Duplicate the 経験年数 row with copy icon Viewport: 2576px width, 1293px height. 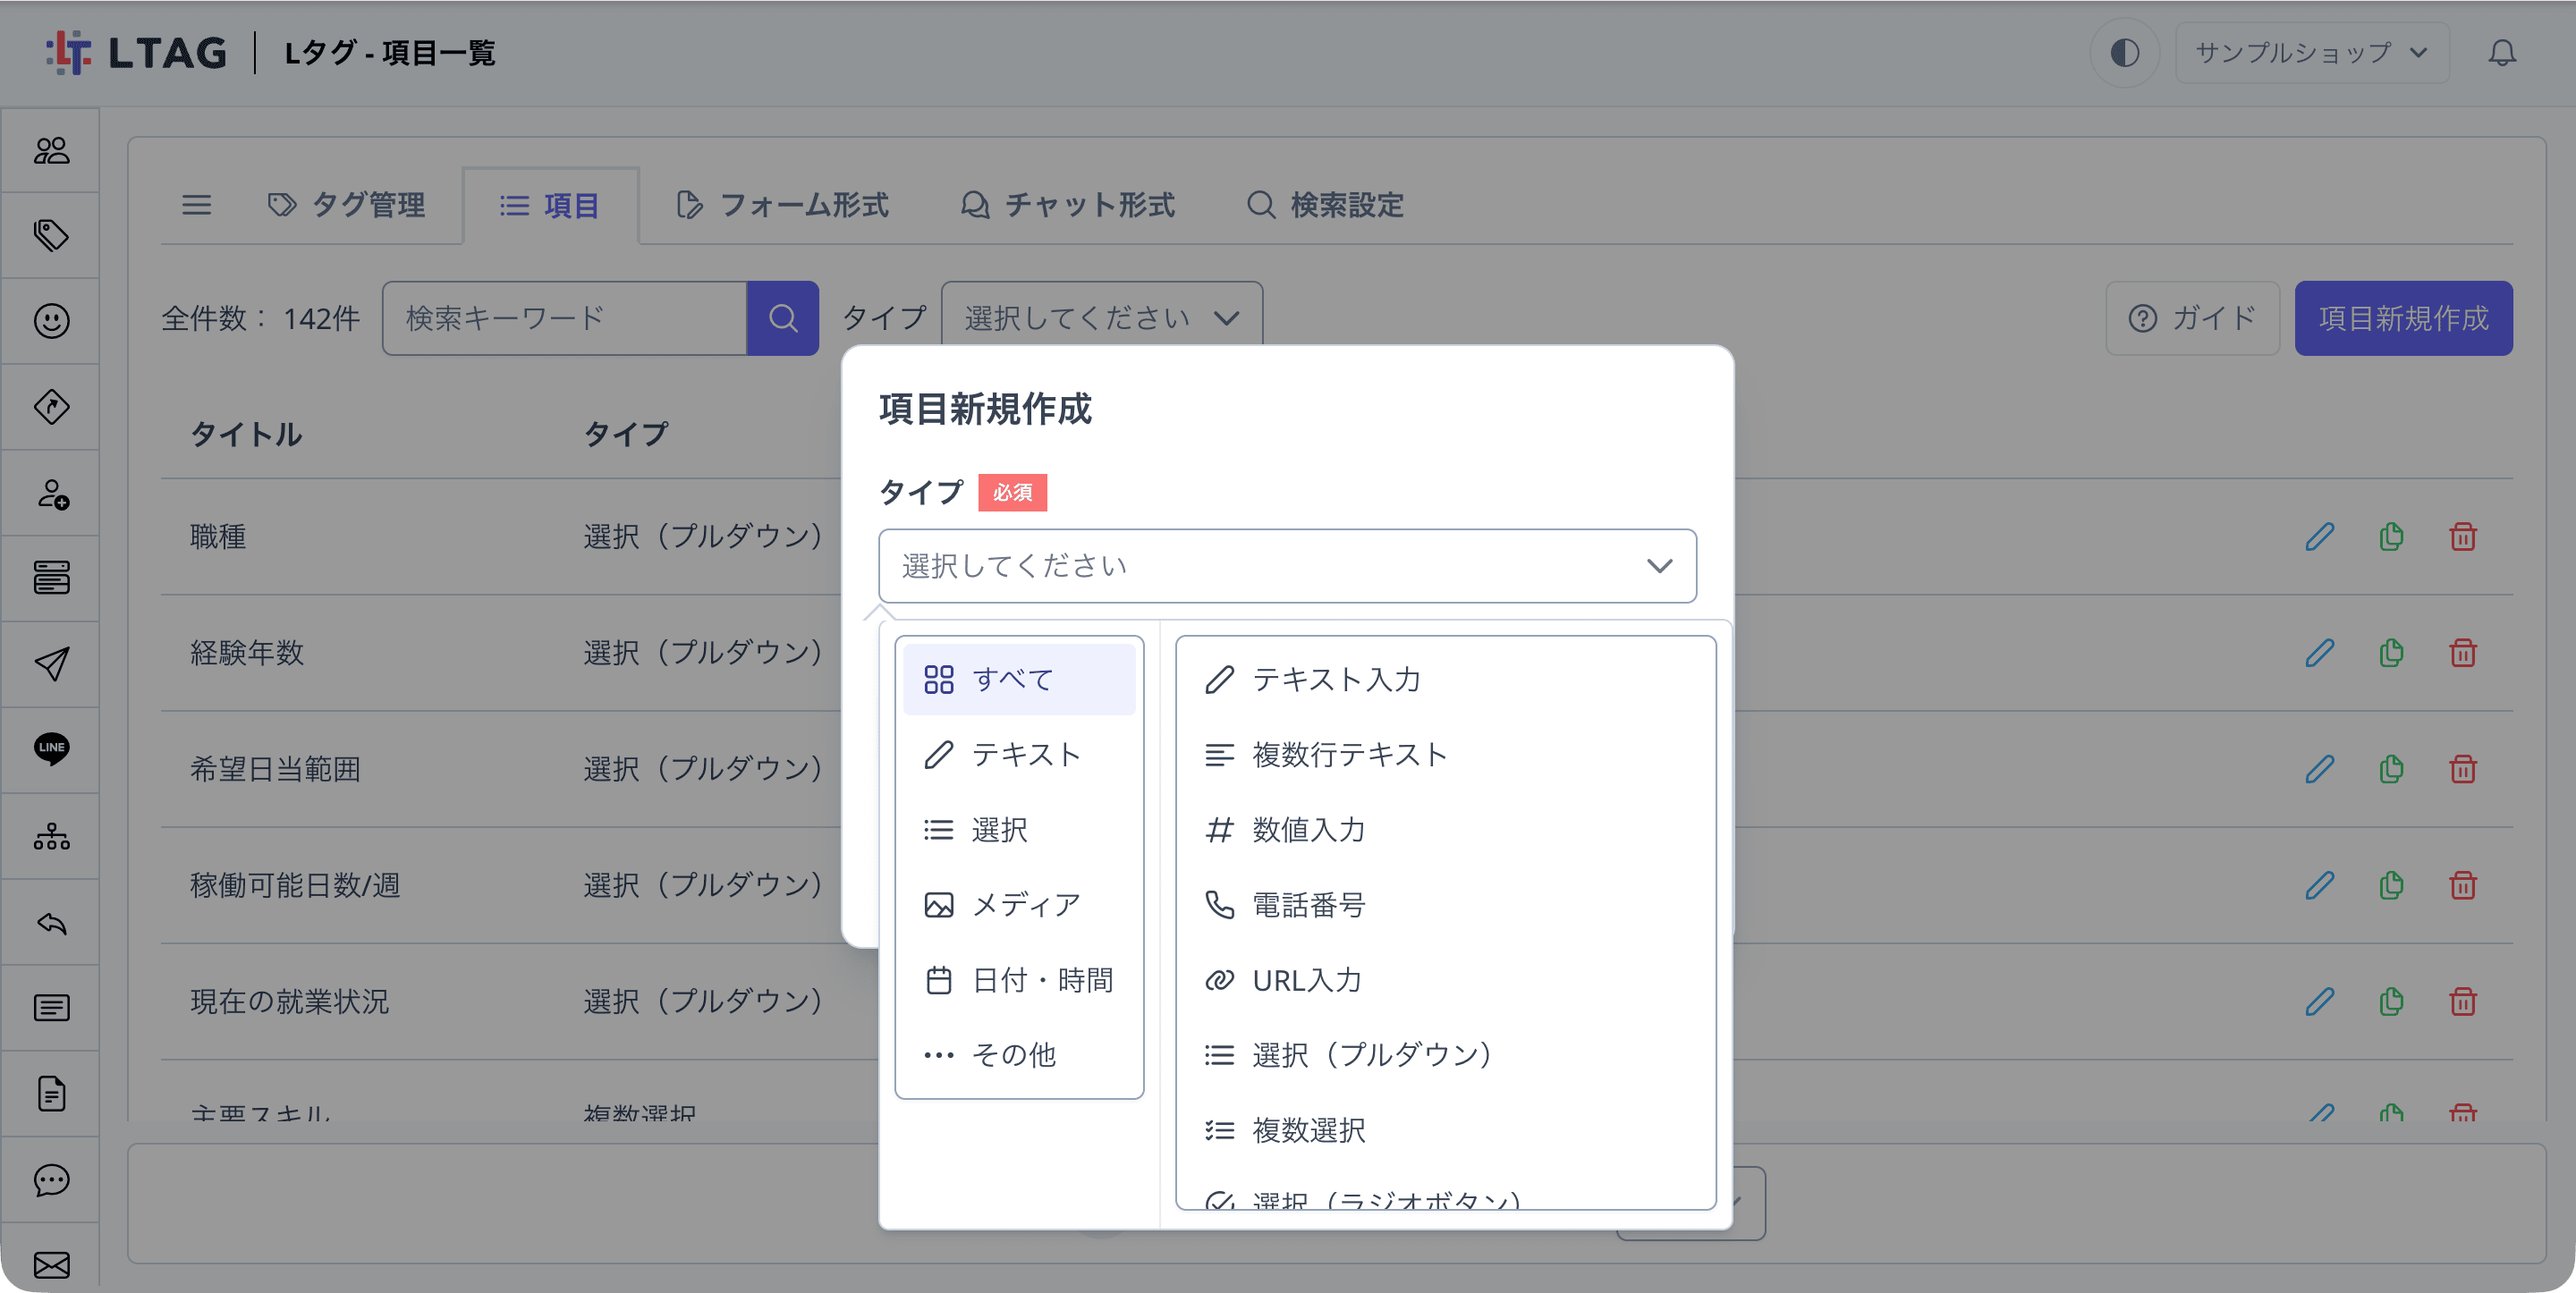pyautogui.click(x=2391, y=653)
